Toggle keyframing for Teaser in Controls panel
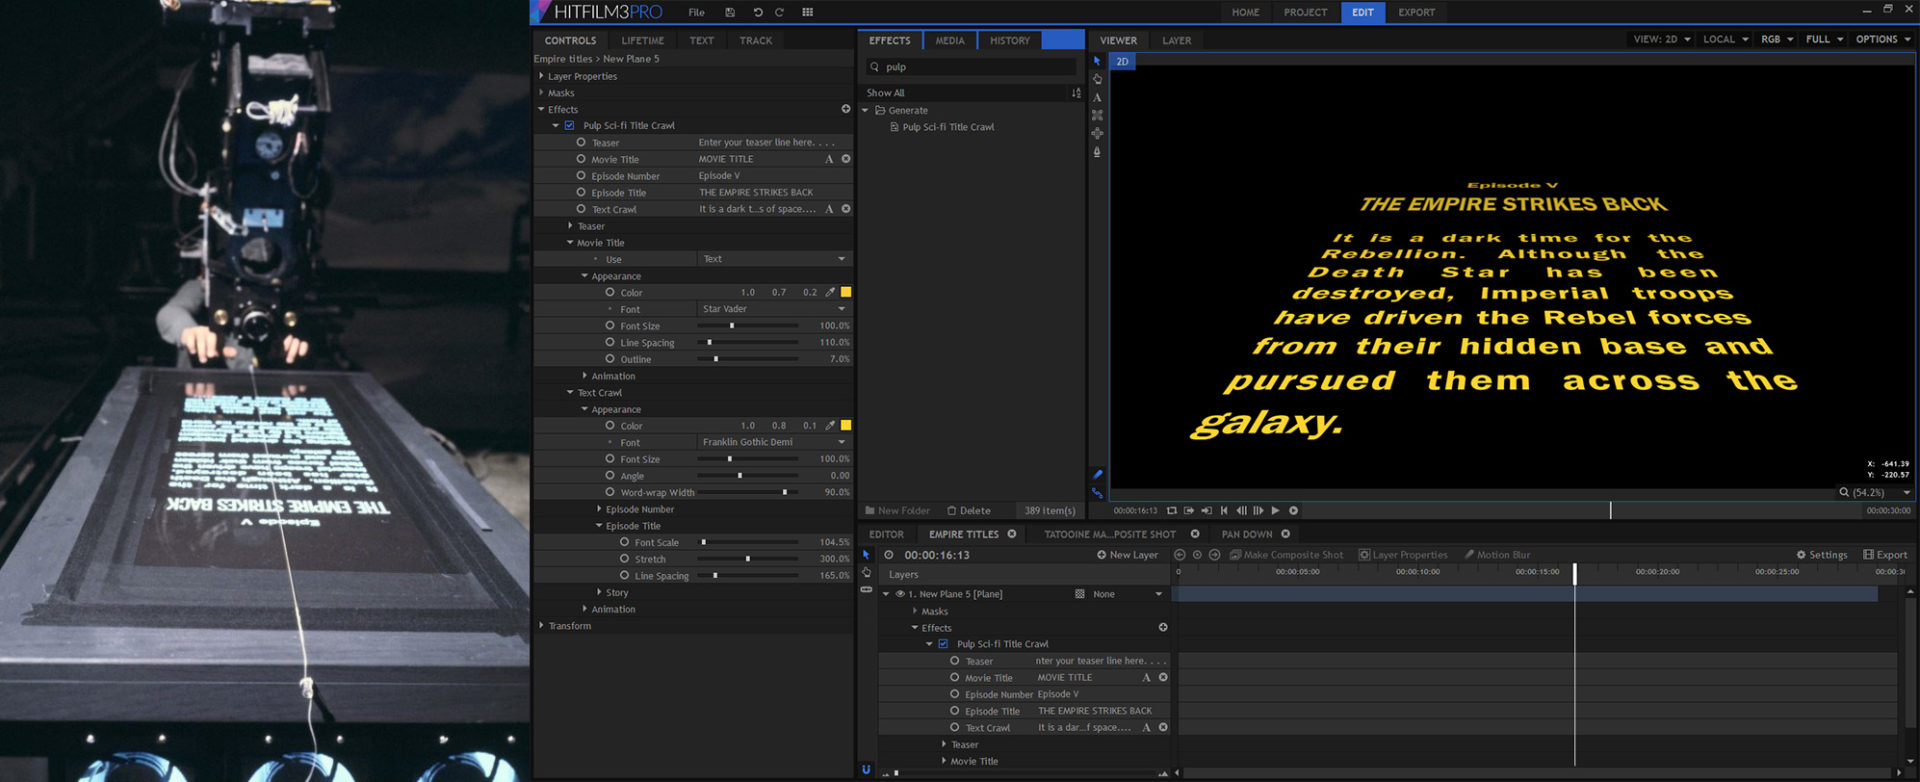 [581, 142]
